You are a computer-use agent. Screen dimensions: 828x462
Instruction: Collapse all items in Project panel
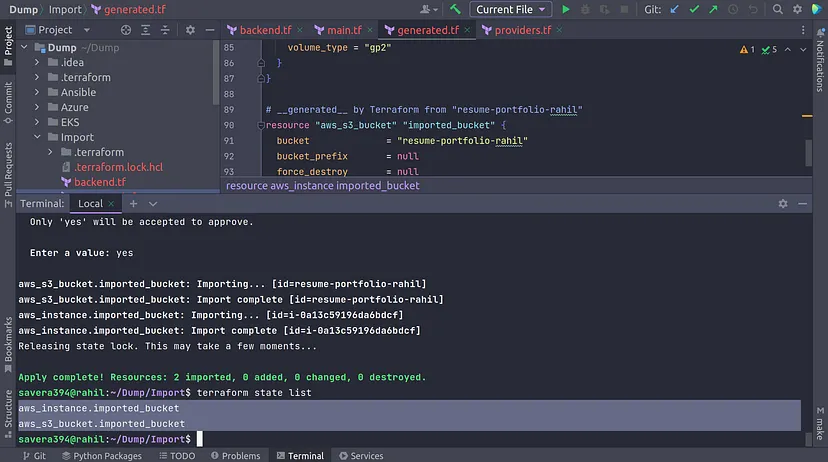click(x=165, y=30)
